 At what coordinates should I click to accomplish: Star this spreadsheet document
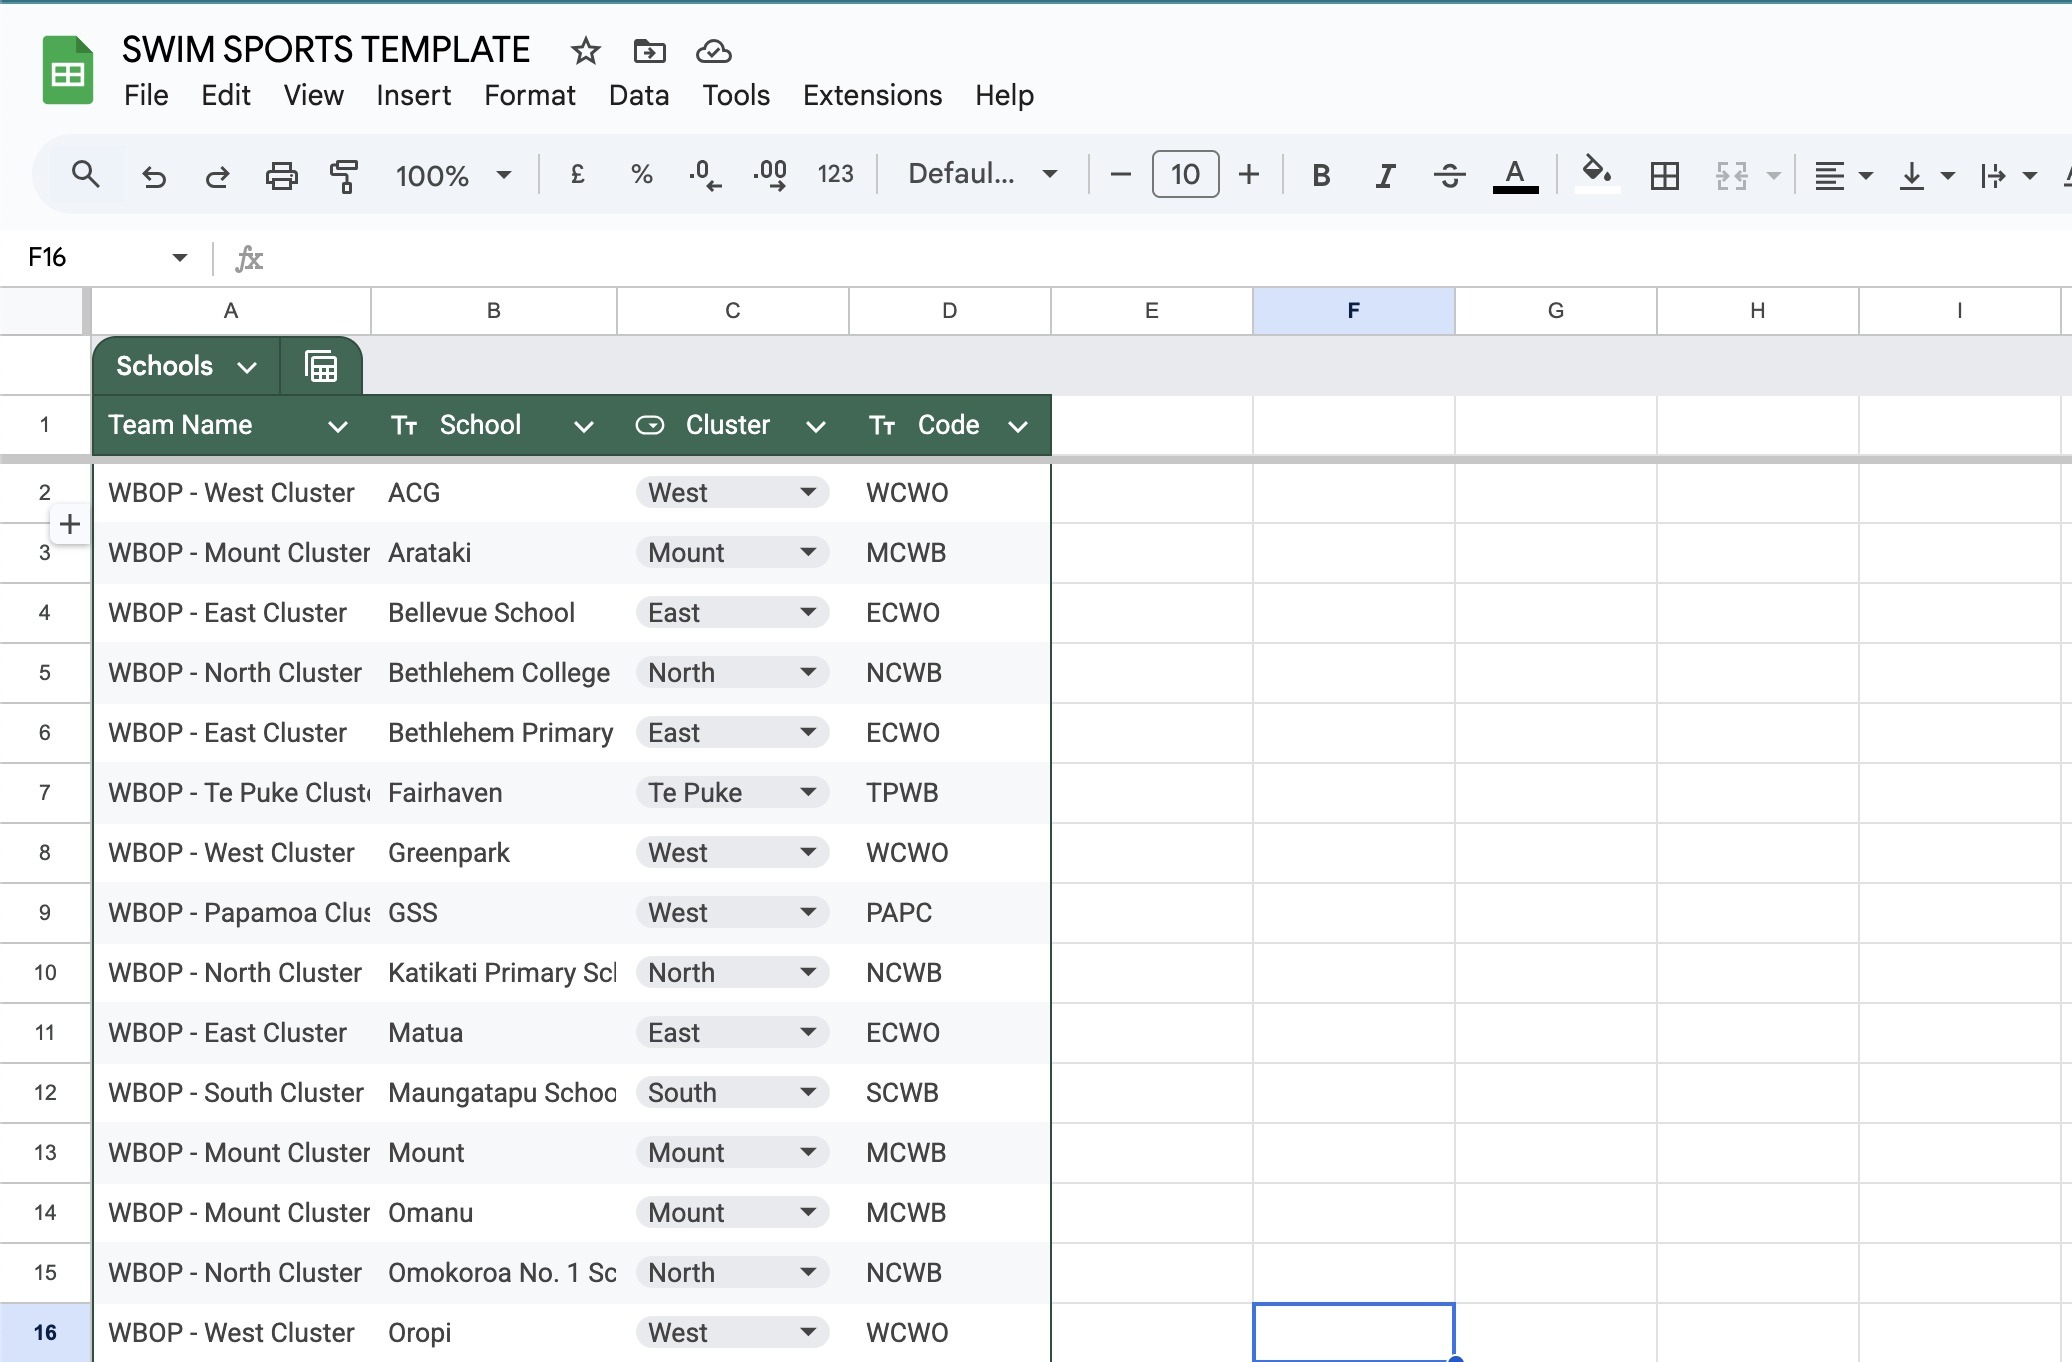click(x=586, y=51)
